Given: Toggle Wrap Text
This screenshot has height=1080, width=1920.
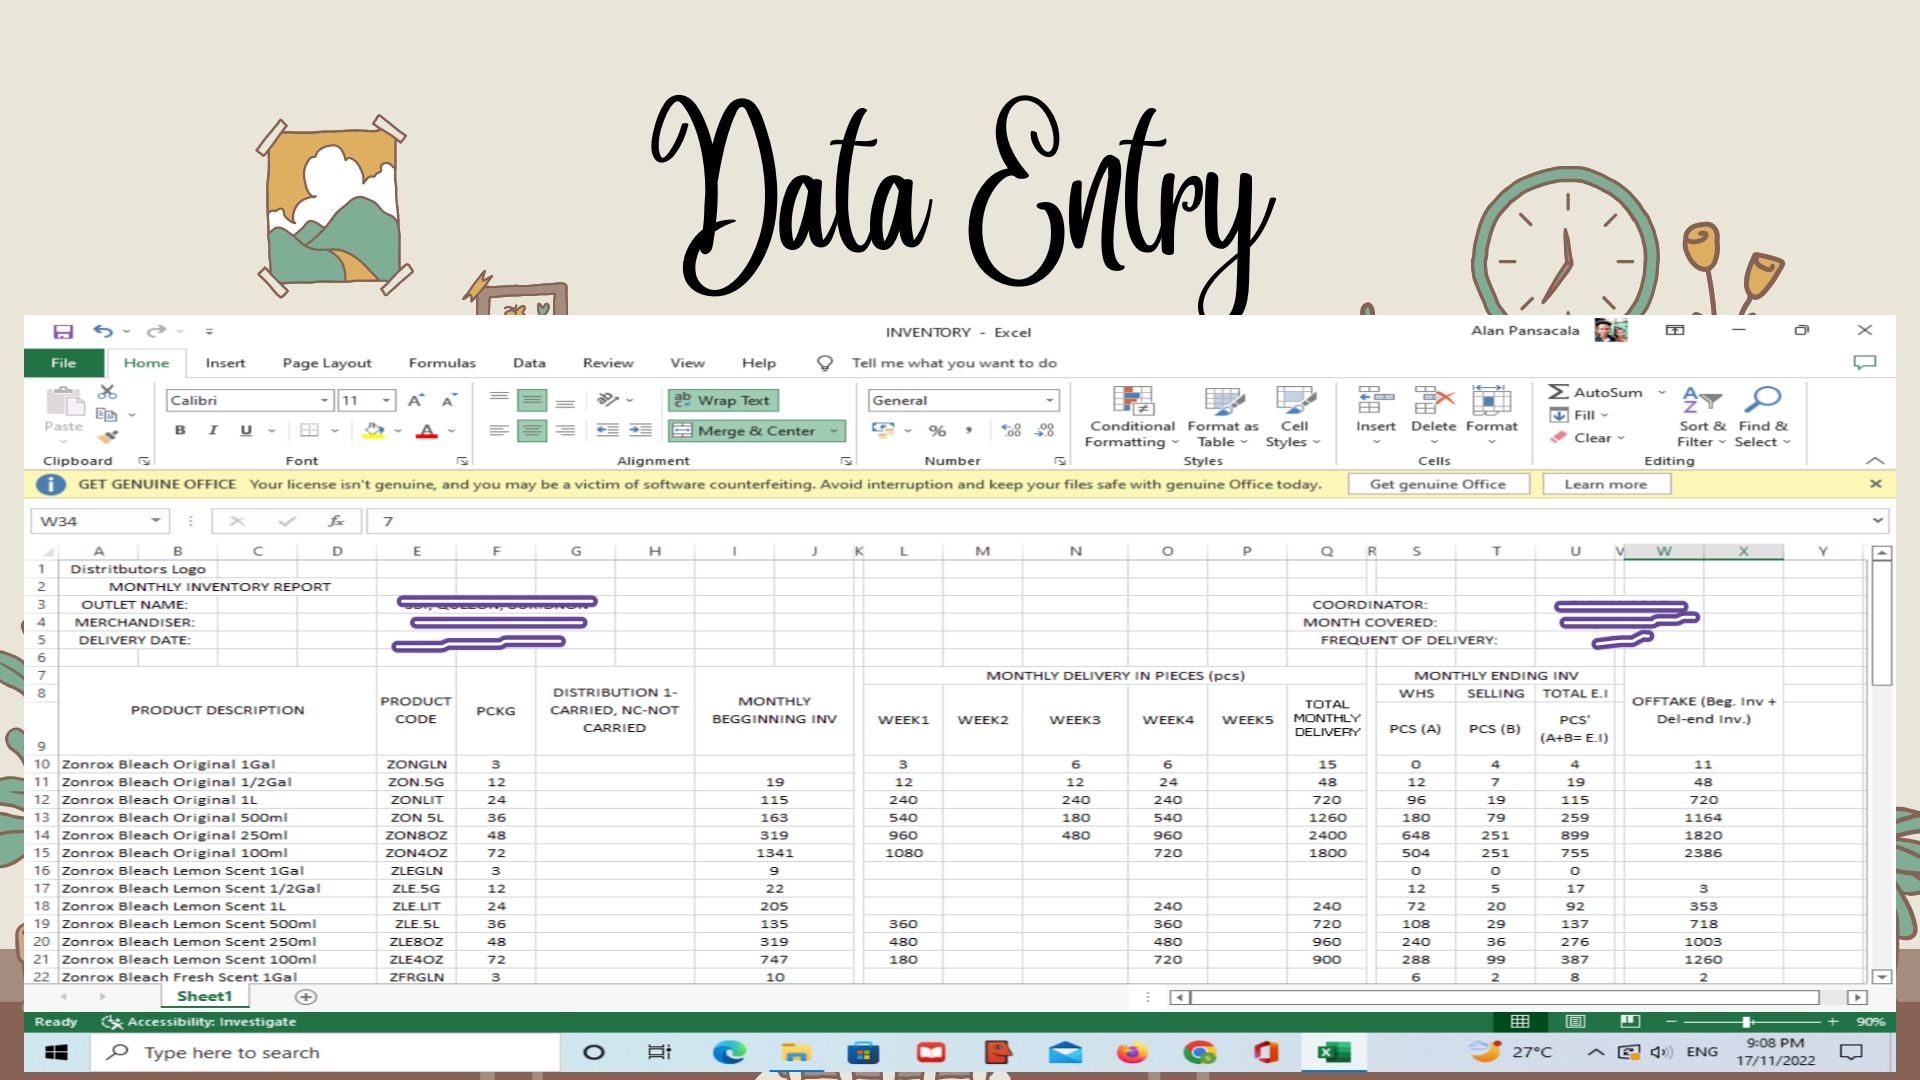Looking at the screenshot, I should tap(723, 401).
